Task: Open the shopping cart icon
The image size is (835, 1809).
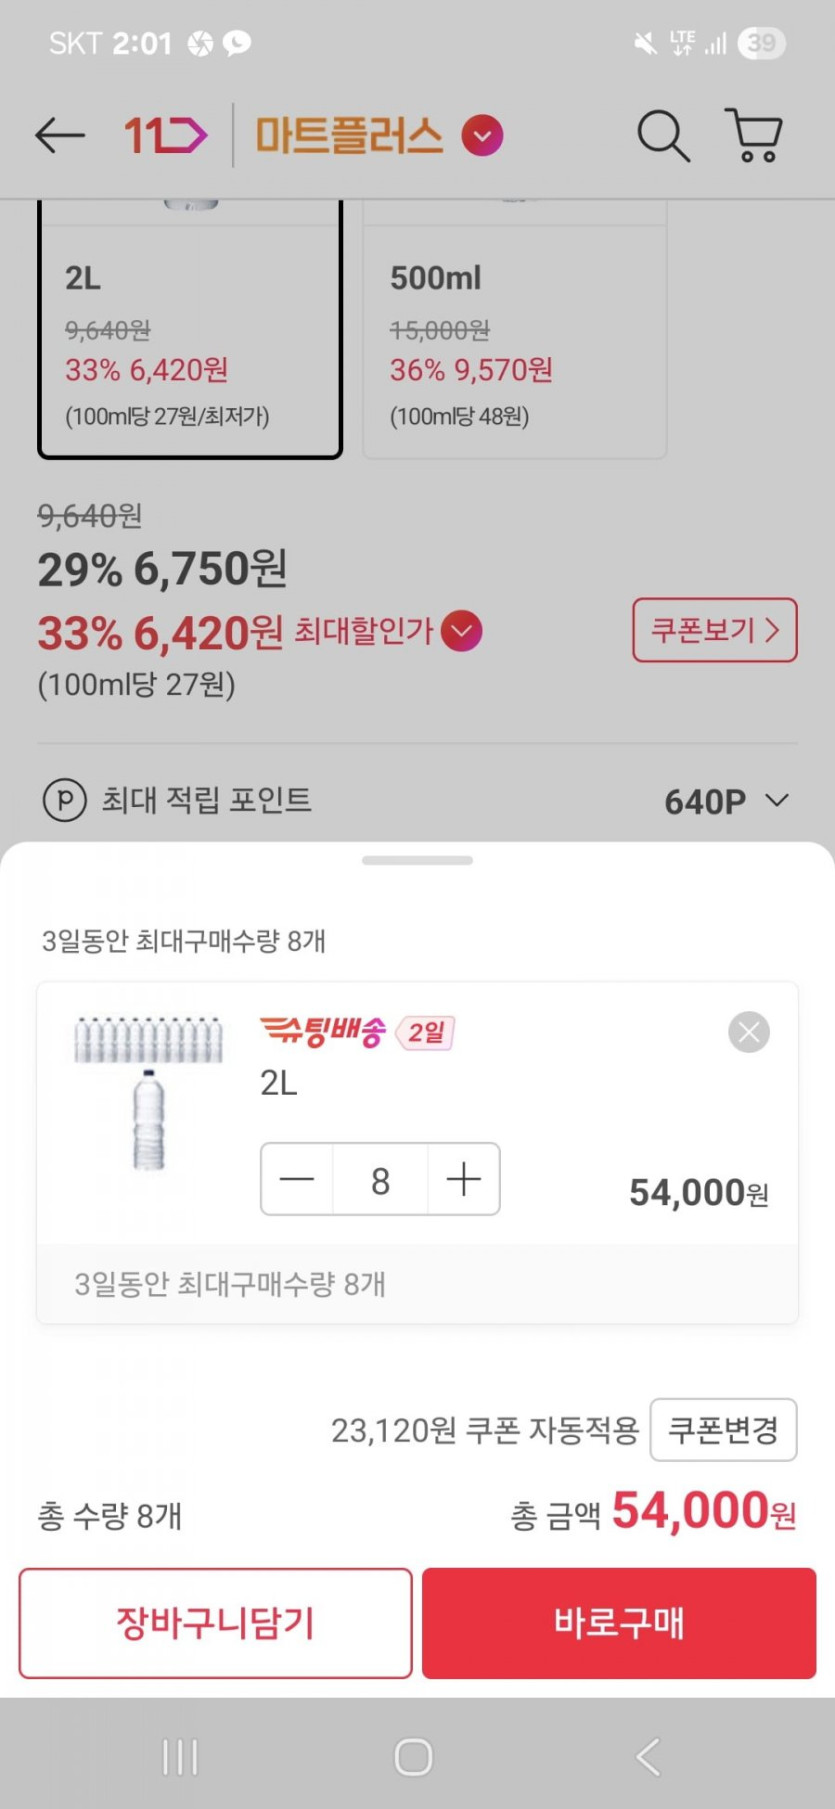Action: [754, 135]
